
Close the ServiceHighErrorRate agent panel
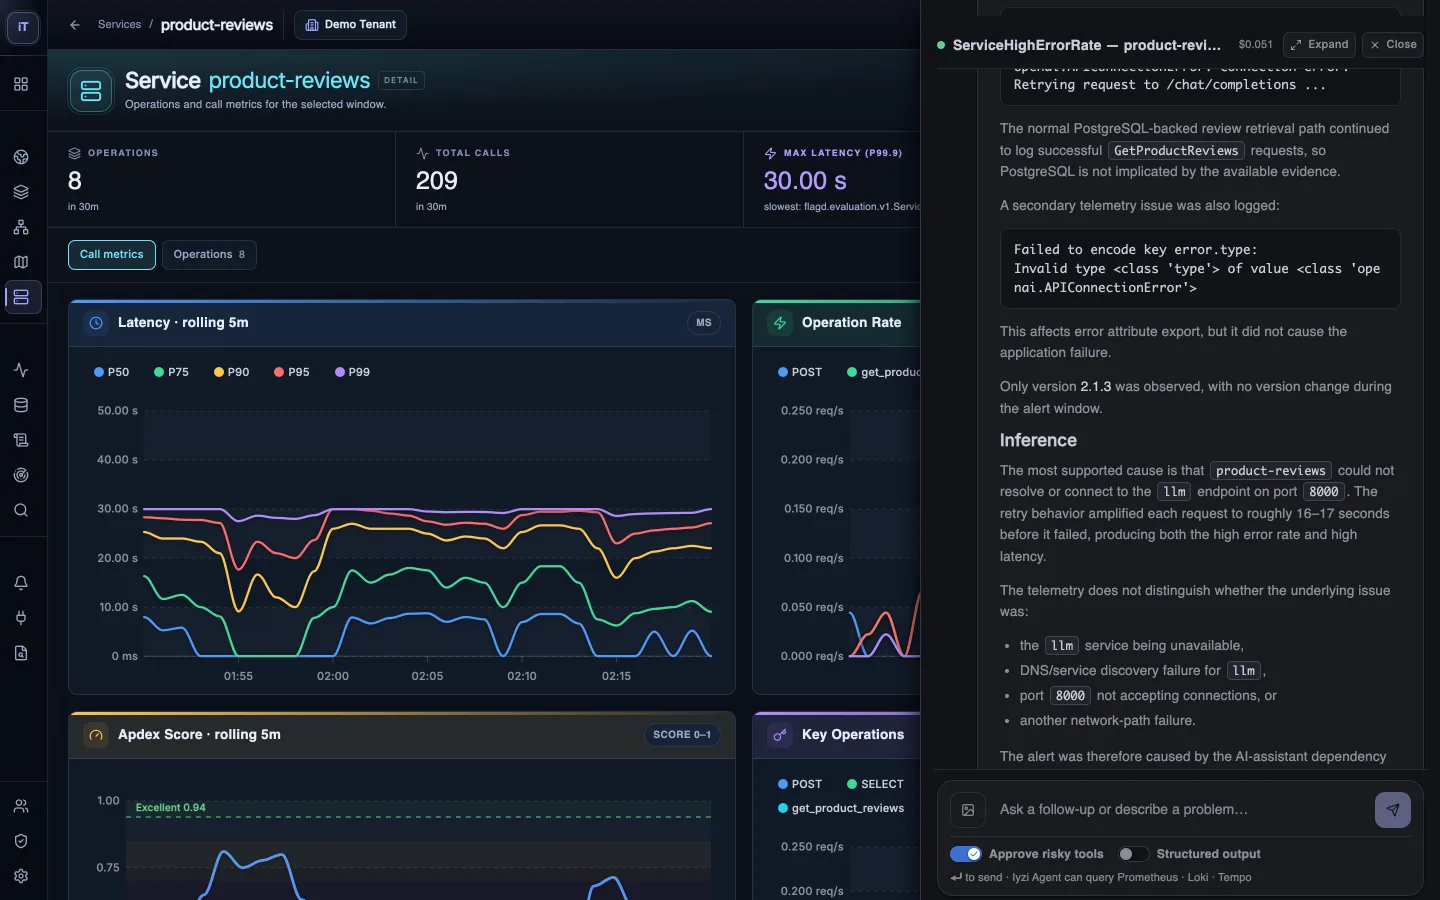1393,45
